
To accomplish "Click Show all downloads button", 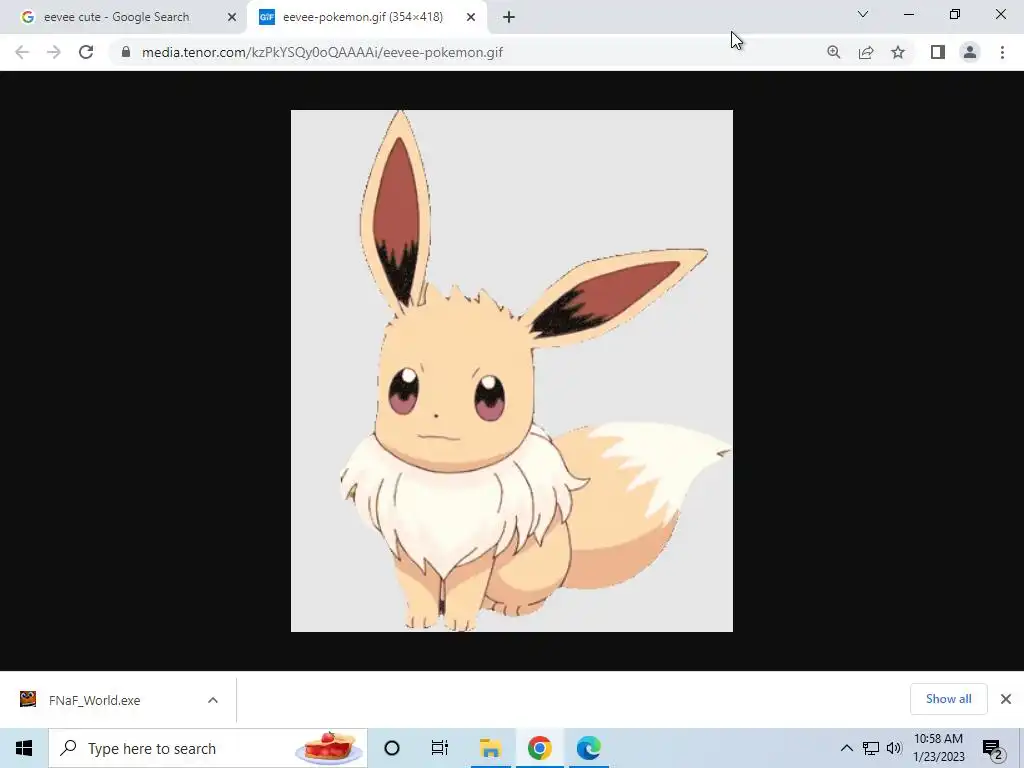I will pos(948,699).
